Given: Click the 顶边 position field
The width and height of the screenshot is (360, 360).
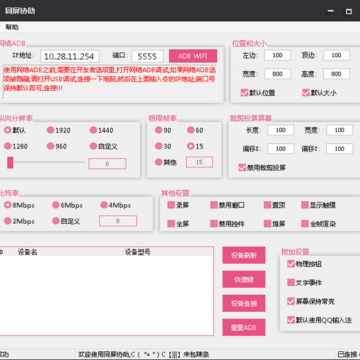Looking at the screenshot, I should (336, 55).
